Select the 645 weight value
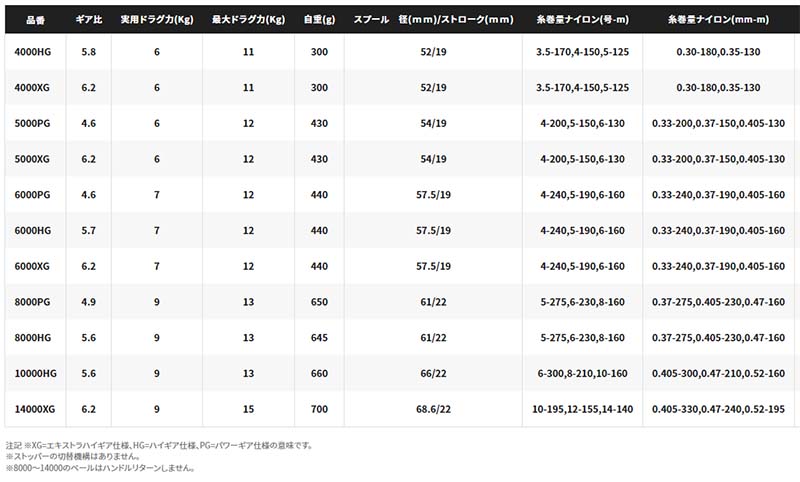Image resolution: width=800 pixels, height=482 pixels. (x=318, y=338)
